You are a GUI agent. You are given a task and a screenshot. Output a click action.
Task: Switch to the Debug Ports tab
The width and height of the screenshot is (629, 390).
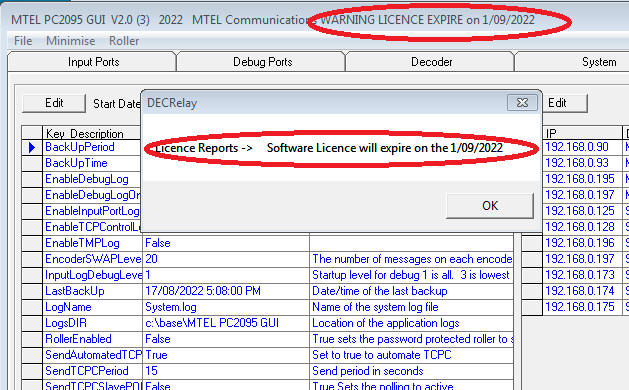click(262, 62)
